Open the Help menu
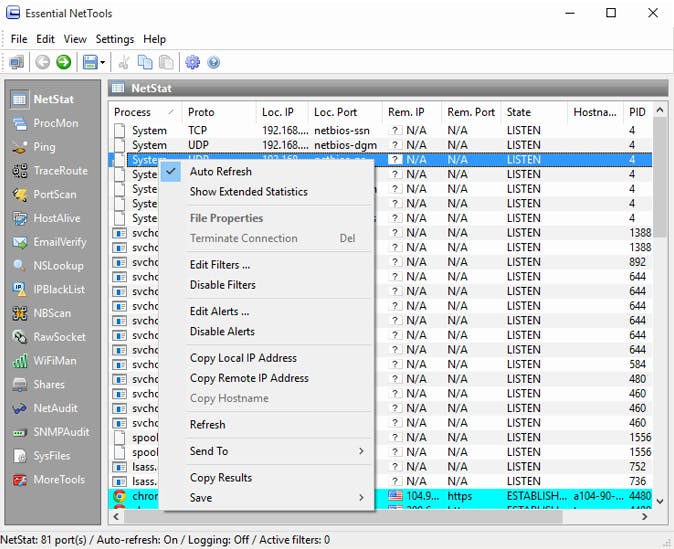 pos(154,39)
